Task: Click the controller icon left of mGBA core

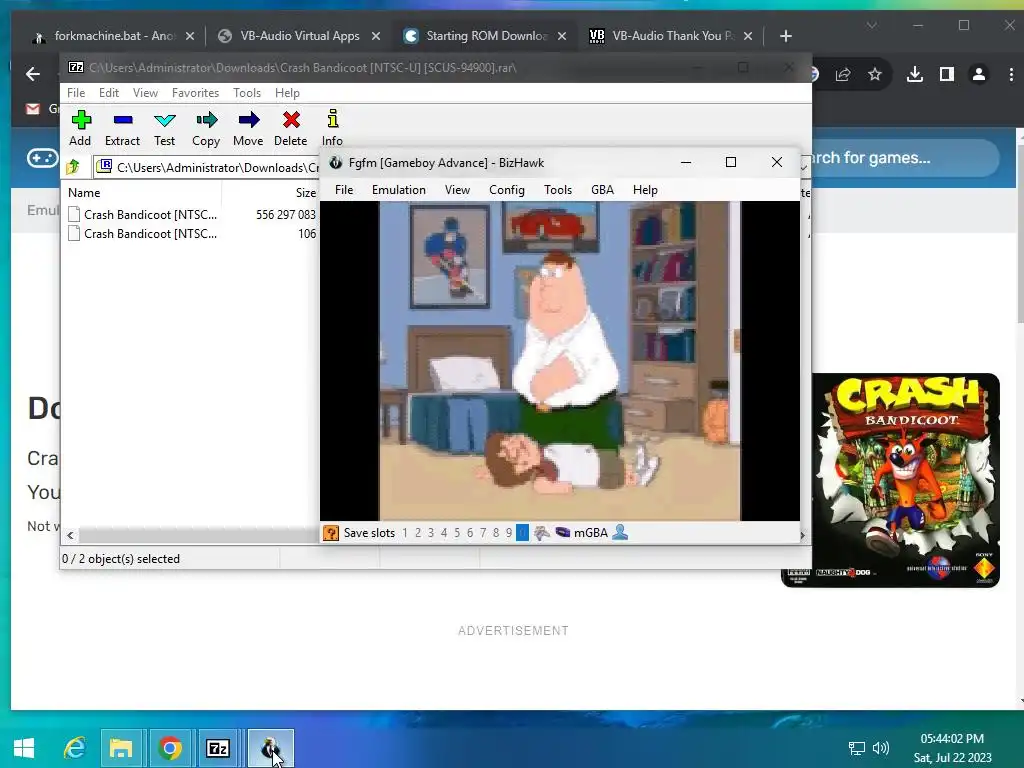Action: pyautogui.click(x=541, y=533)
